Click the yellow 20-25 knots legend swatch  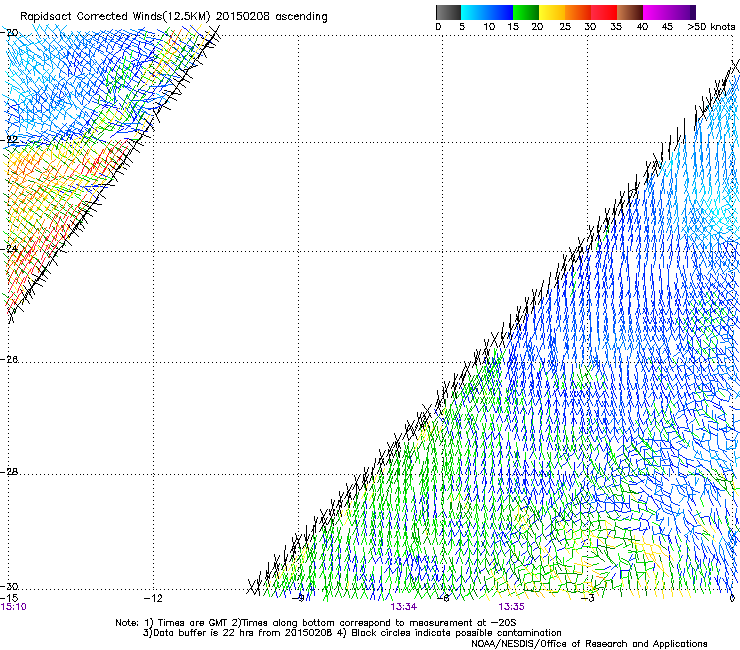pyautogui.click(x=552, y=12)
